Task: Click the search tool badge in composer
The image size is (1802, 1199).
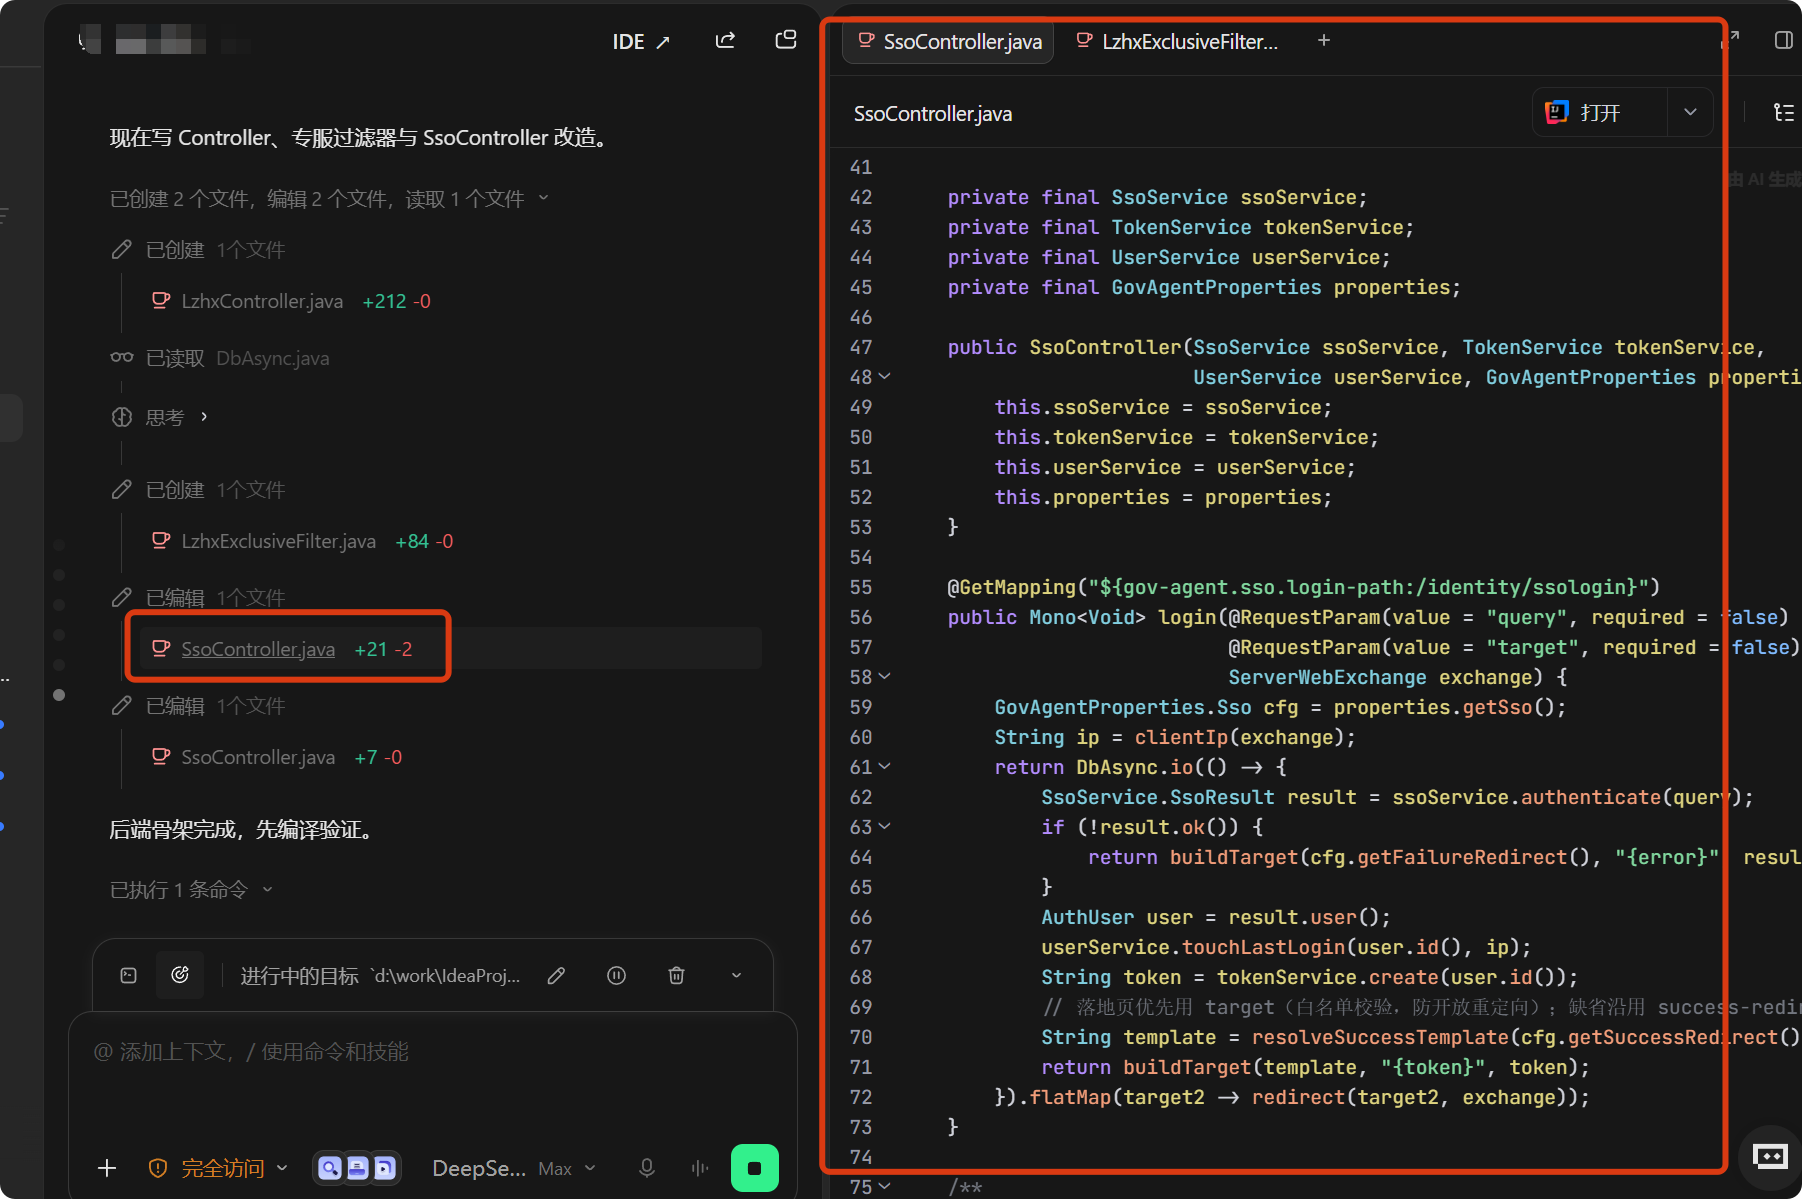Action: pos(330,1168)
